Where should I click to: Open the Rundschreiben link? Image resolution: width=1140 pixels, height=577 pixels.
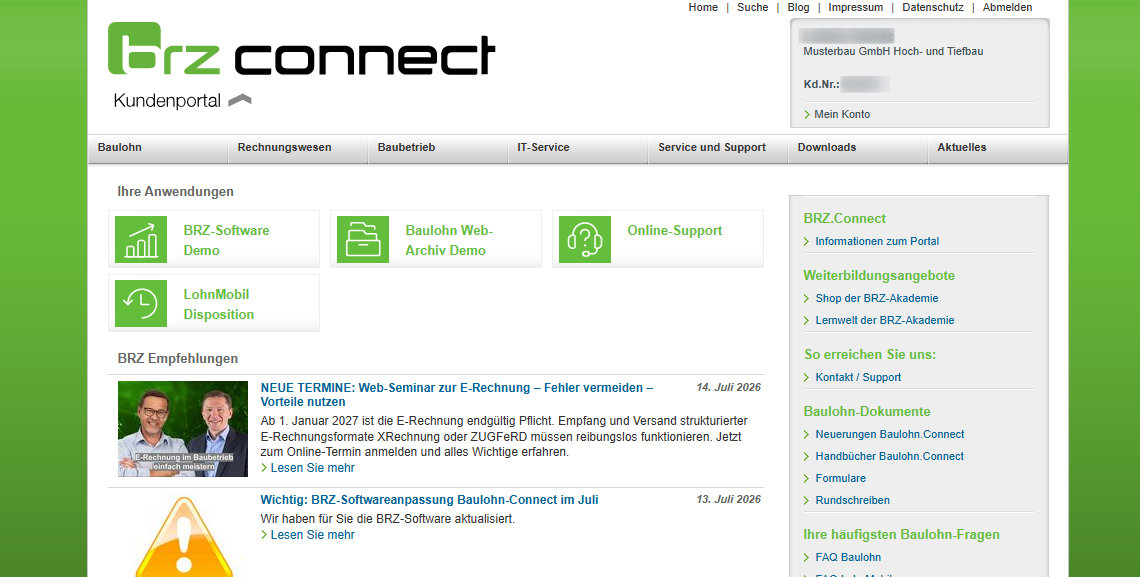click(852, 500)
